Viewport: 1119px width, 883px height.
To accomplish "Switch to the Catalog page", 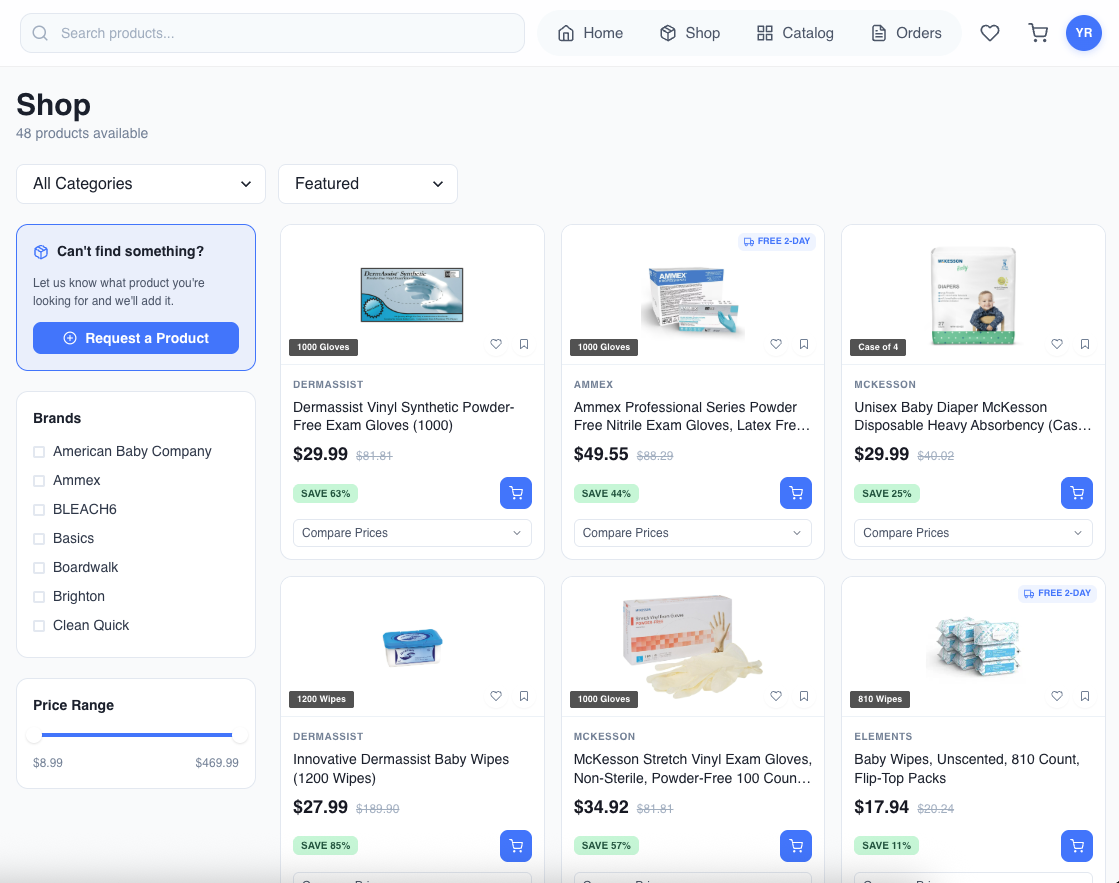I will (795, 33).
